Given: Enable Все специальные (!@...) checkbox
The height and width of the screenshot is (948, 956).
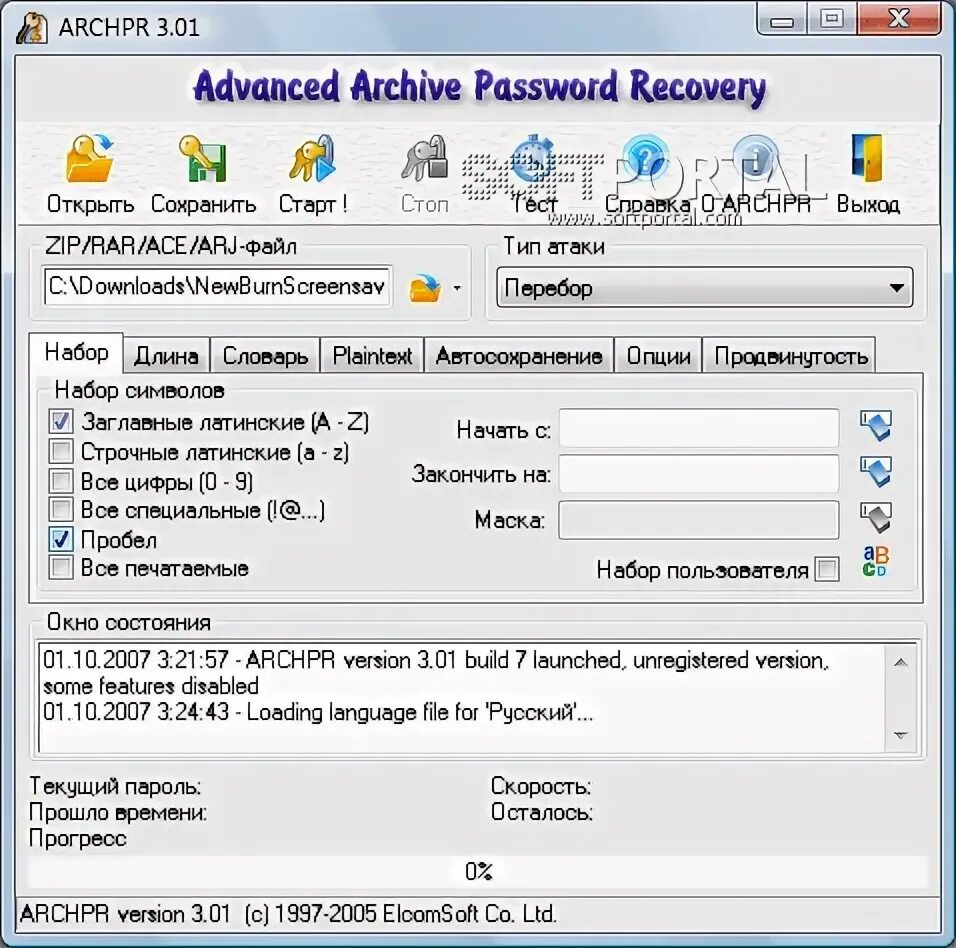Looking at the screenshot, I should point(61,510).
